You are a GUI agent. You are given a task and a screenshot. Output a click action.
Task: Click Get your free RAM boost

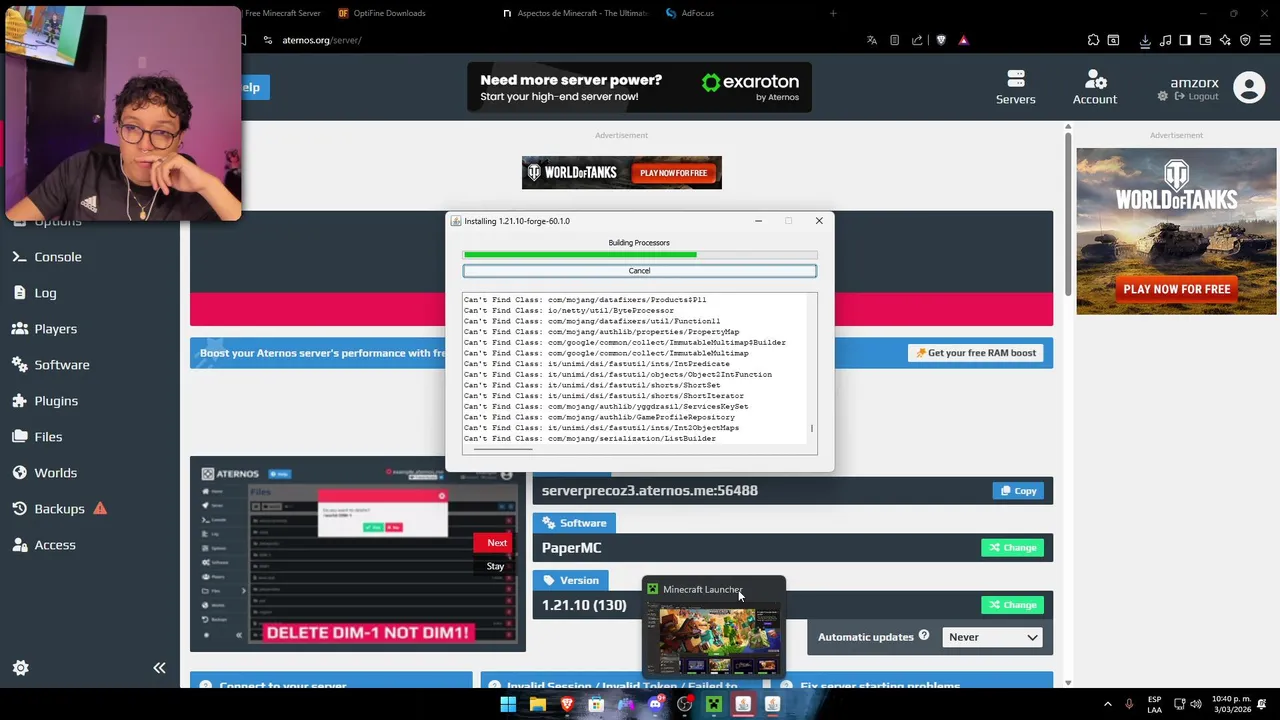click(976, 353)
